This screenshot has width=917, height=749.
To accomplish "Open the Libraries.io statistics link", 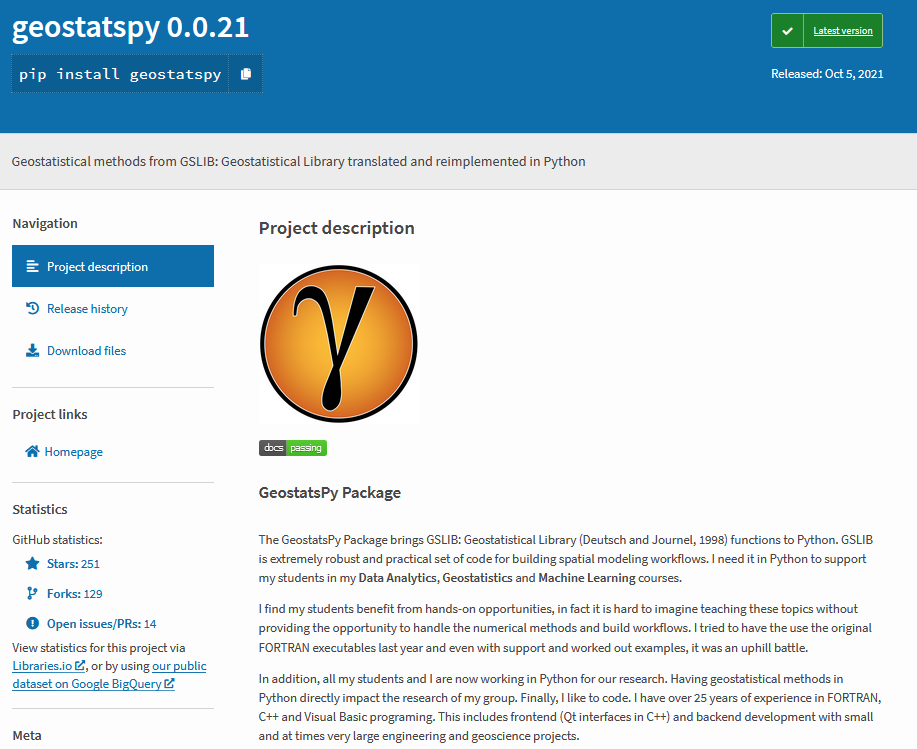I will pos(49,665).
